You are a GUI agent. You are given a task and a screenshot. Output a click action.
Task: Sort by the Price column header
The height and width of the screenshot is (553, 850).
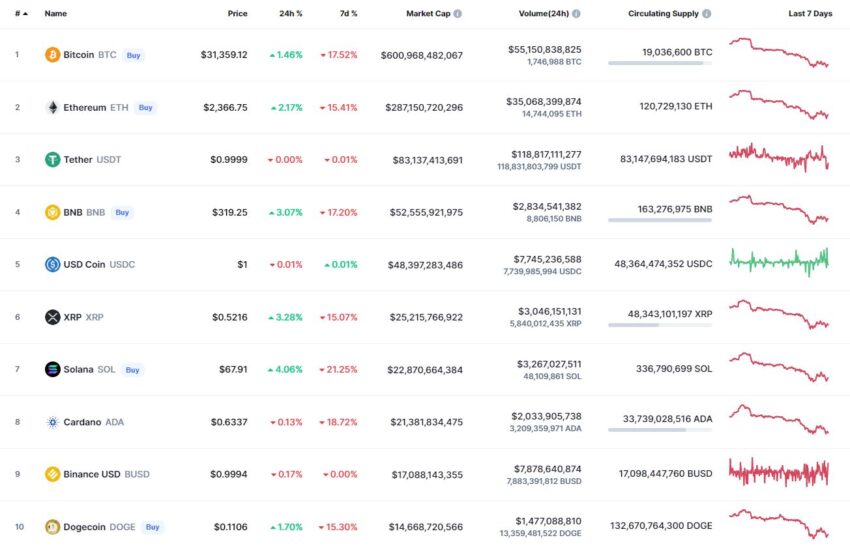coord(237,14)
